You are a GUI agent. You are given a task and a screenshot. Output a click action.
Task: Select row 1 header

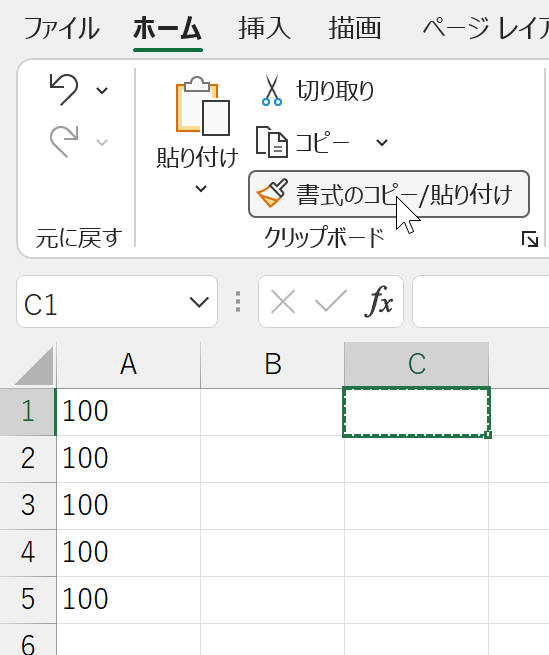click(28, 412)
